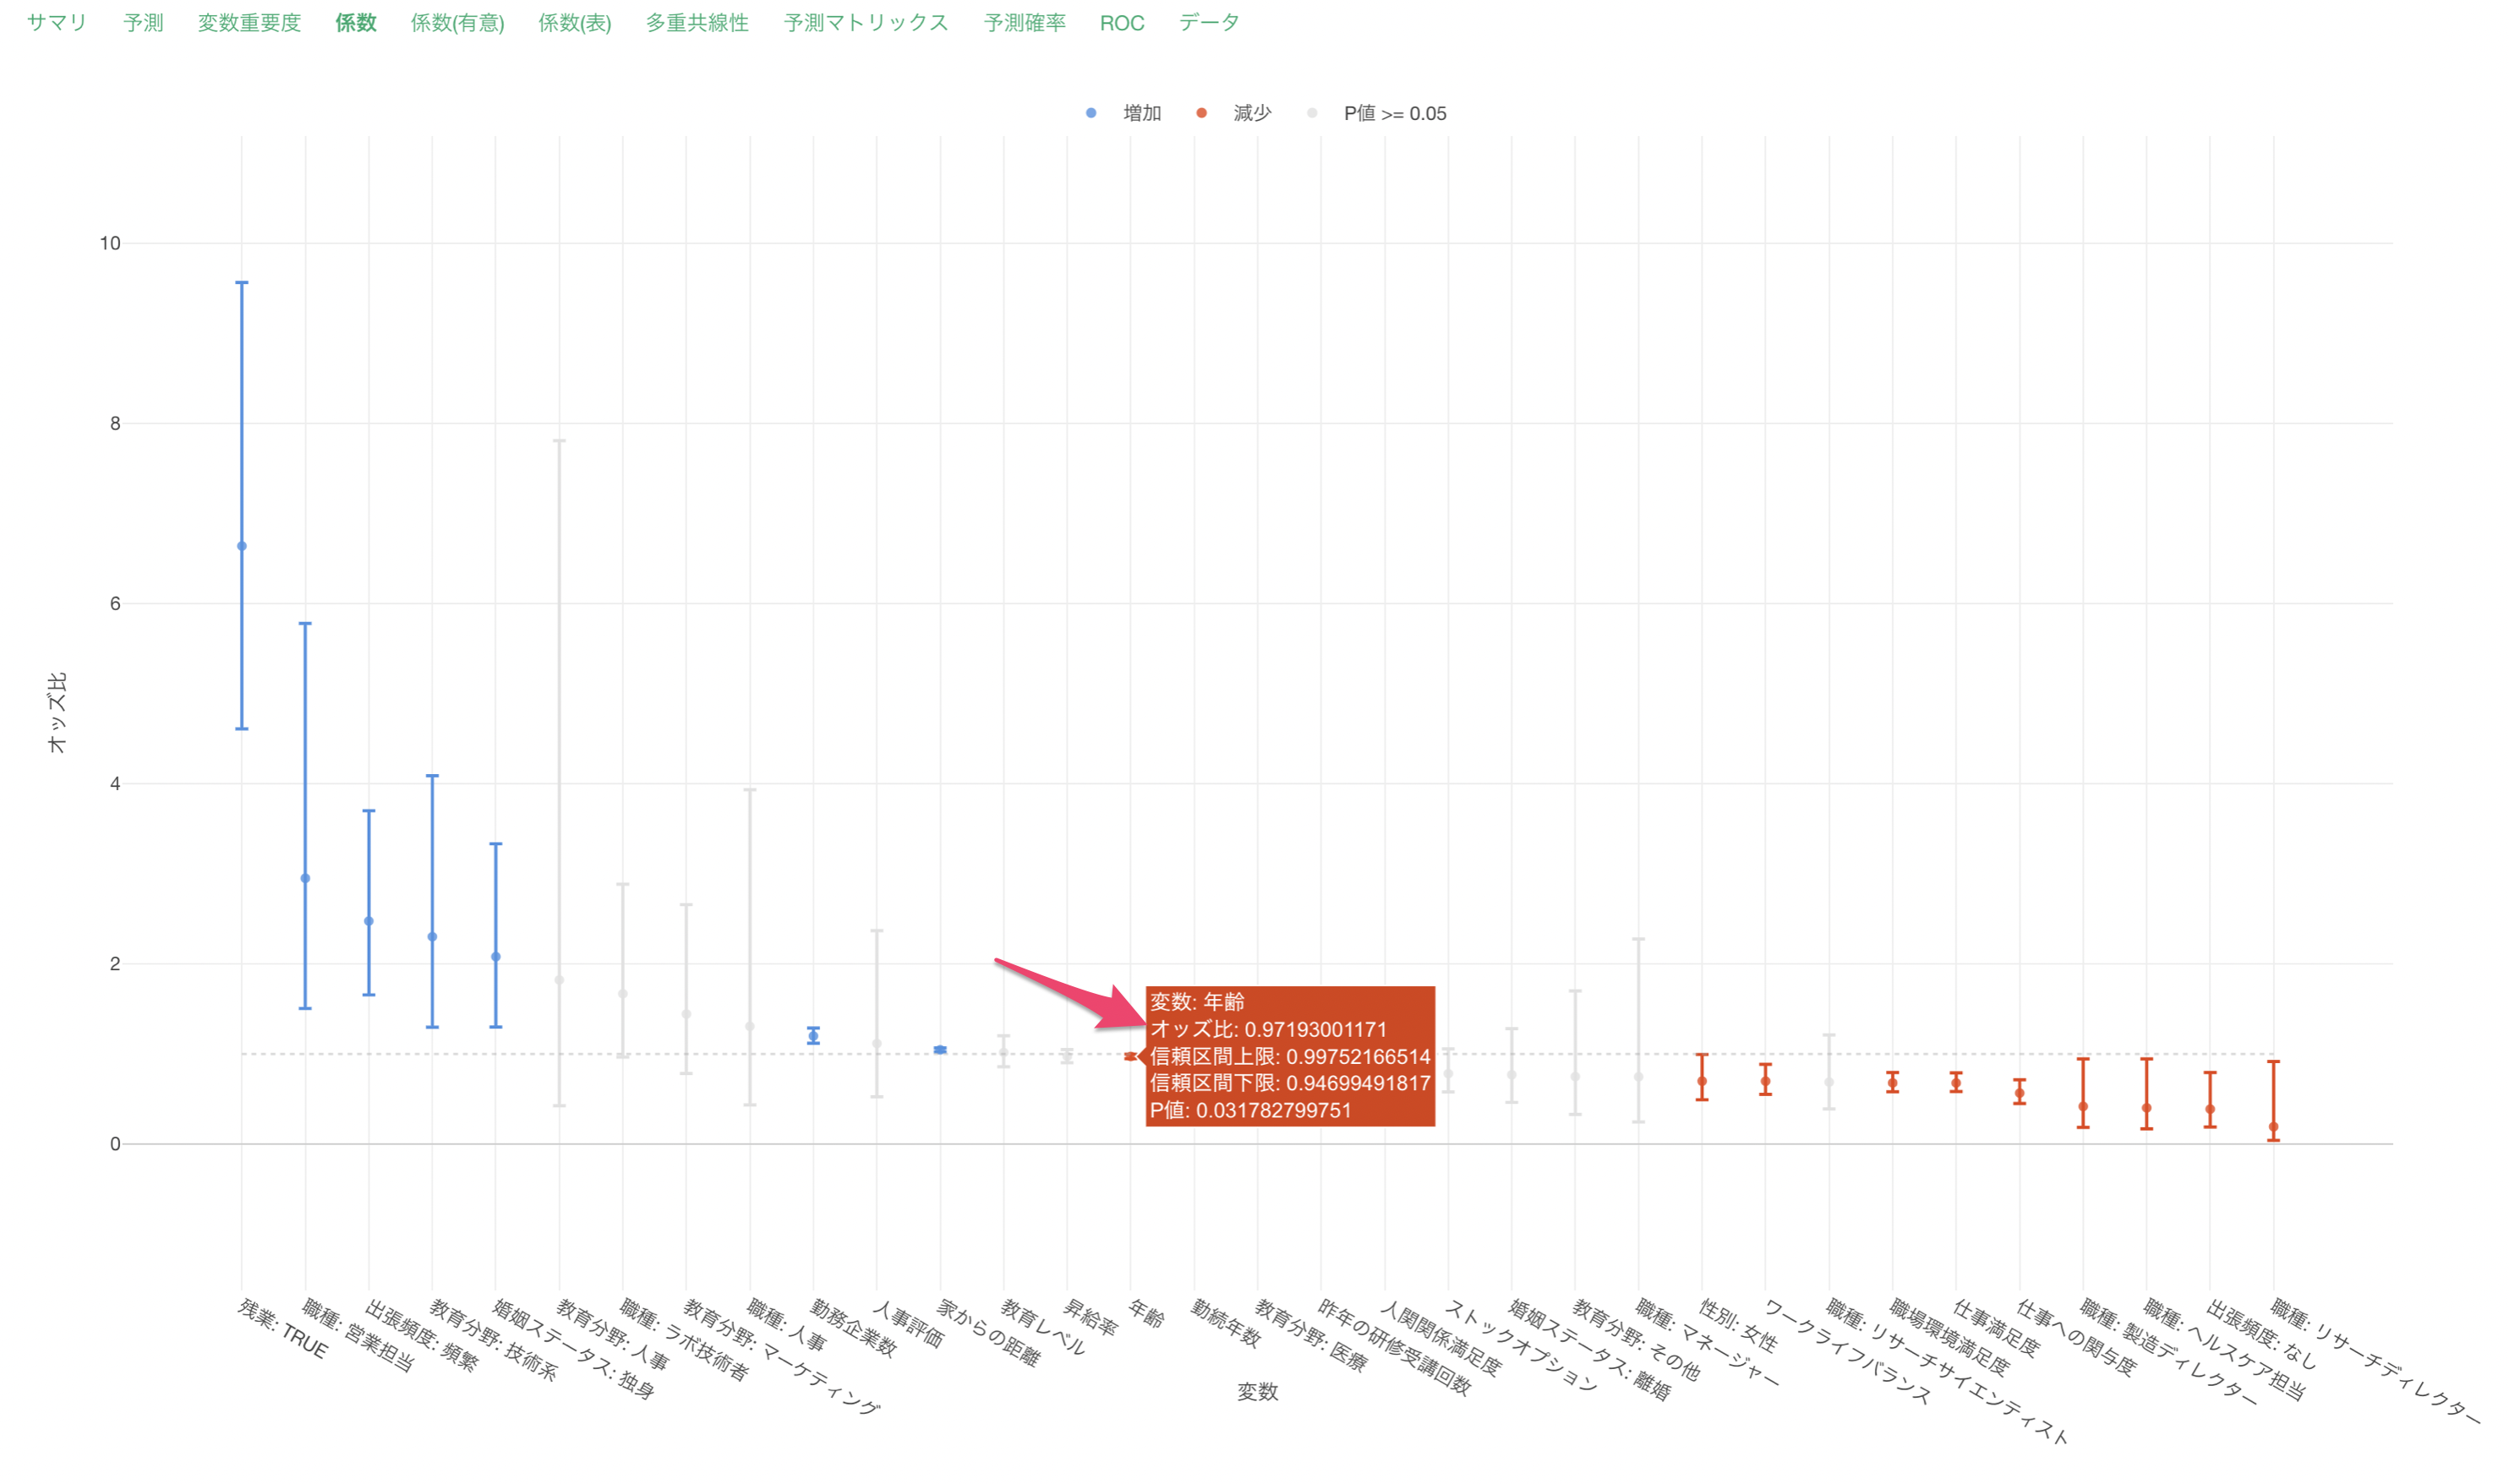Click the tooltip line 信頼区間上限: 0.99752166514
Viewport: 2509px width, 1484px height.
(1290, 1056)
